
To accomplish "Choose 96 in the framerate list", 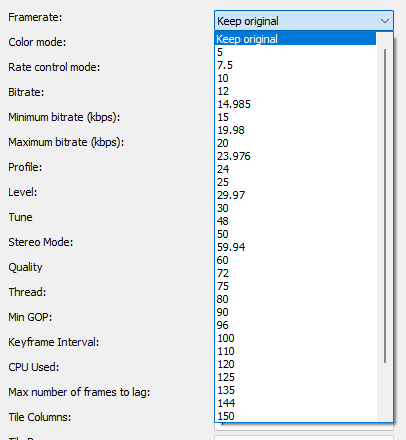I will pos(295,325).
